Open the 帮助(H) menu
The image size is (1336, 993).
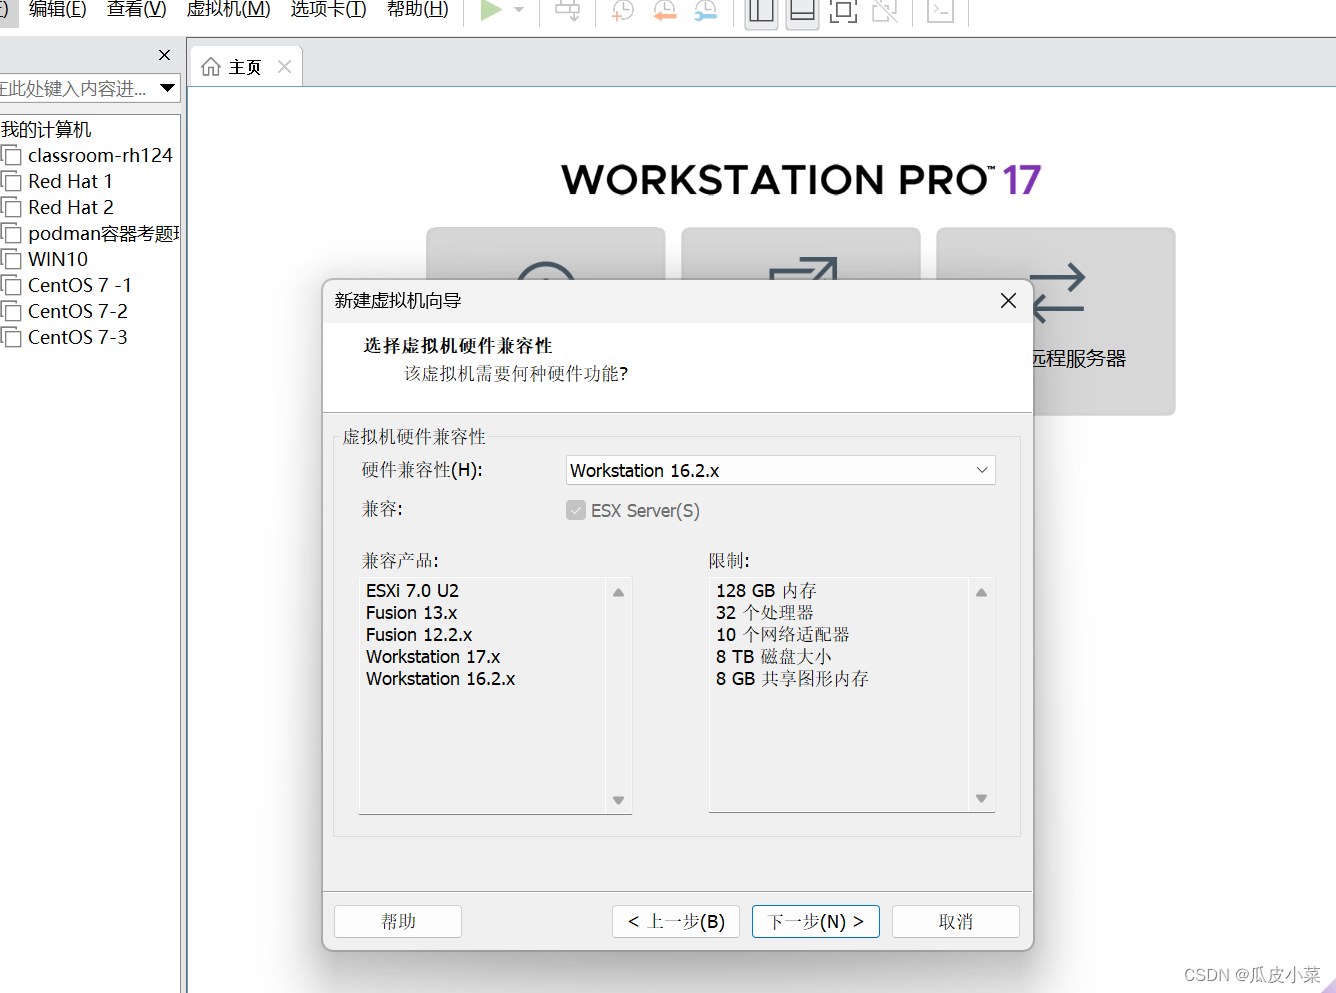pos(418,10)
